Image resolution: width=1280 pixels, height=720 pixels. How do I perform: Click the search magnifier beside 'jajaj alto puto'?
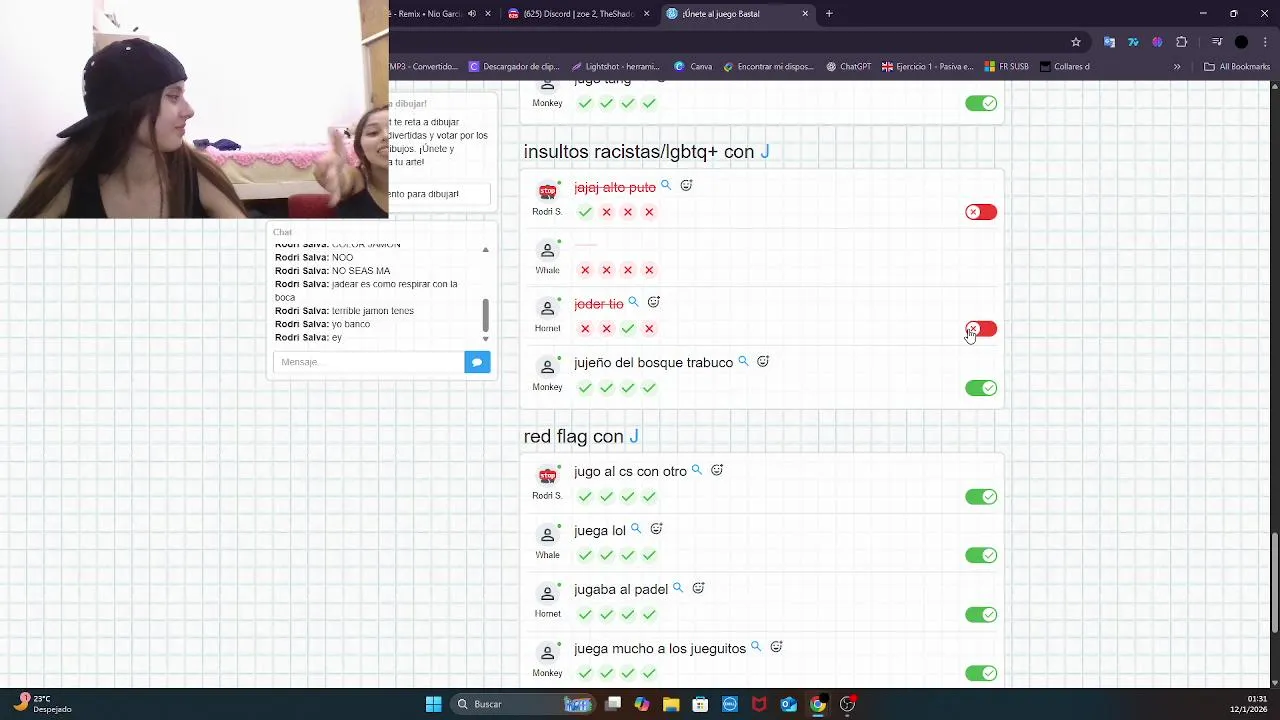(x=666, y=186)
